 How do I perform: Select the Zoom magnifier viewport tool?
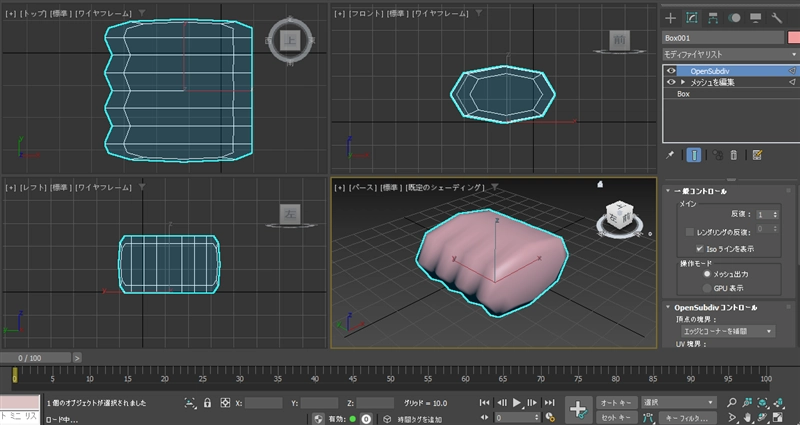[732, 403]
